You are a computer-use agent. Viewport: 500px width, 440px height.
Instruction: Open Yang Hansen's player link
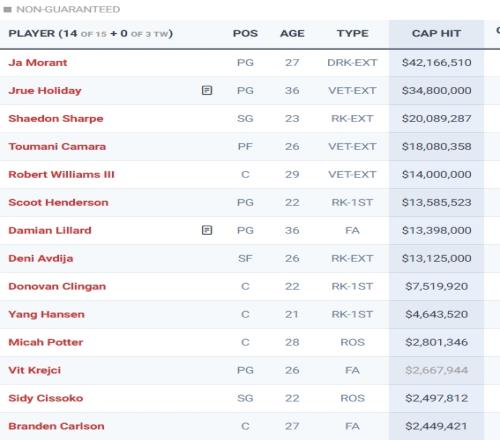tap(46, 314)
